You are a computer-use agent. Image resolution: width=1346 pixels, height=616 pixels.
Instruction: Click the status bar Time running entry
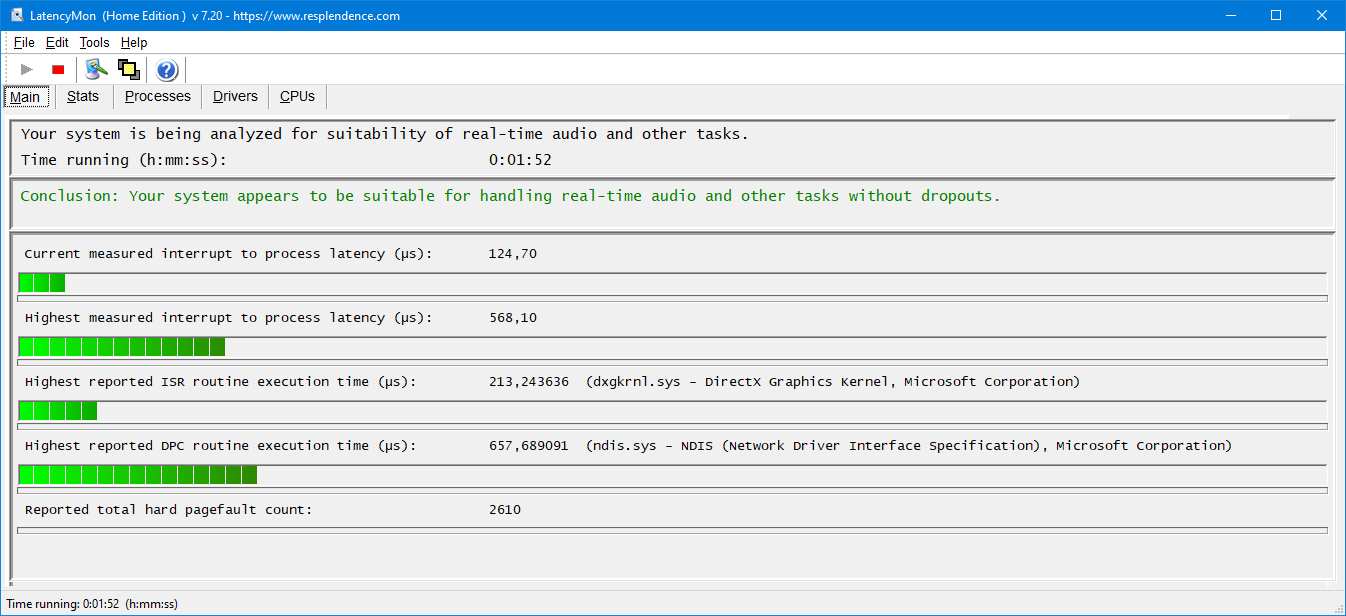pyautogui.click(x=92, y=604)
